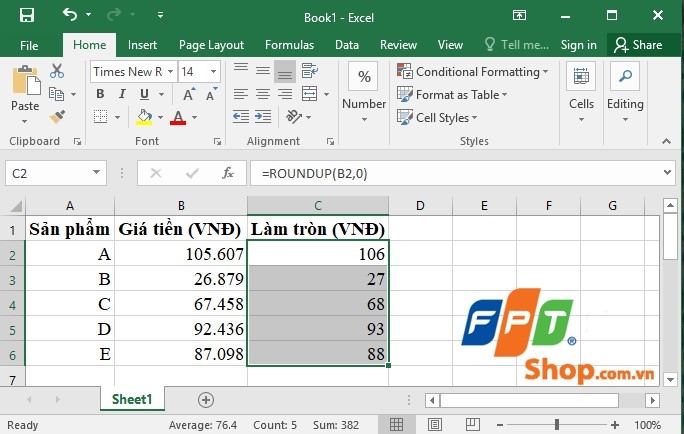
Task: Toggle Italic formatting
Action: point(123,94)
